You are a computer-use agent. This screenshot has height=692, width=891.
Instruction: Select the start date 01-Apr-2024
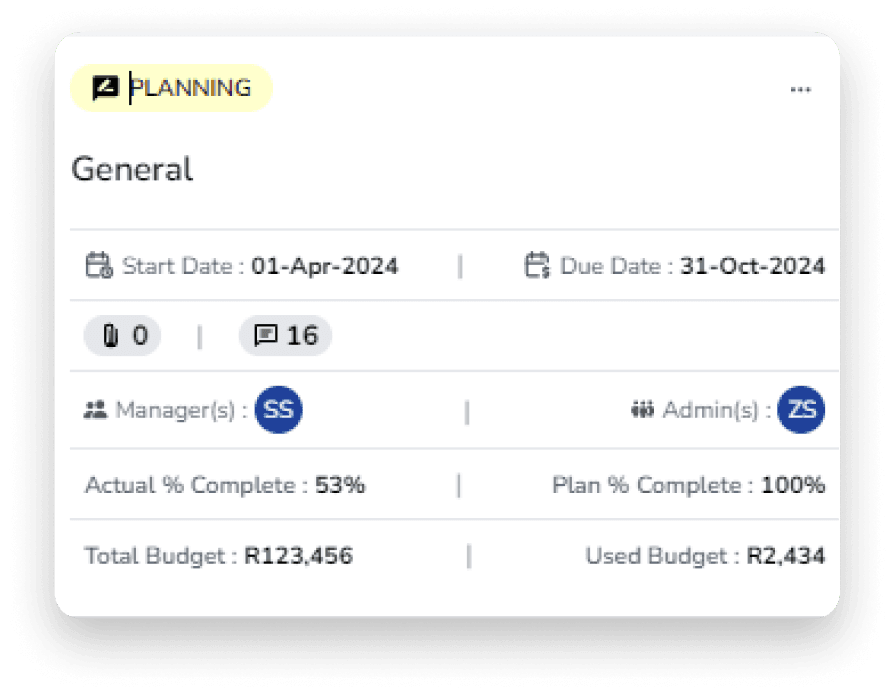(x=325, y=266)
